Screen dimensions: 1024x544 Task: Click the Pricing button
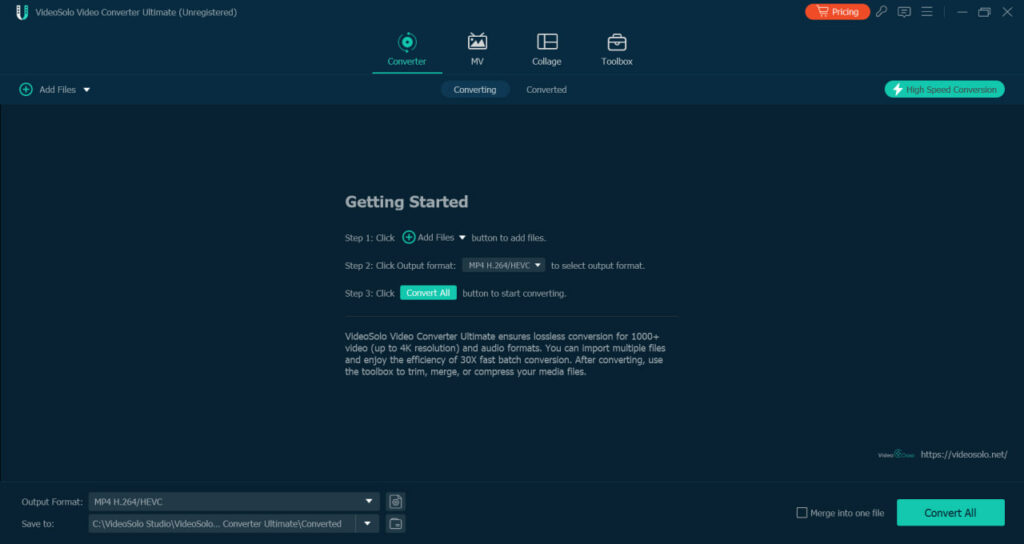[837, 12]
